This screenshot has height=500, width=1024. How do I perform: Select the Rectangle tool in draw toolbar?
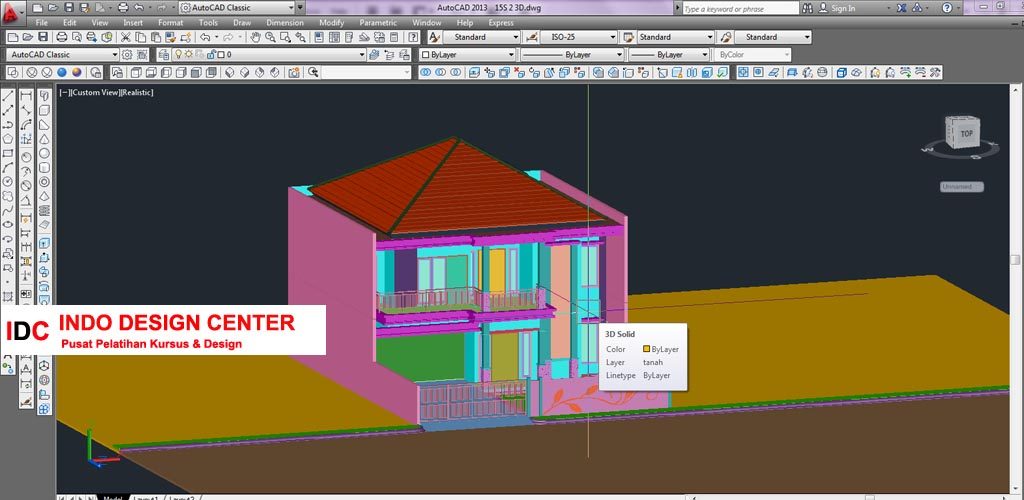pyautogui.click(x=8, y=153)
